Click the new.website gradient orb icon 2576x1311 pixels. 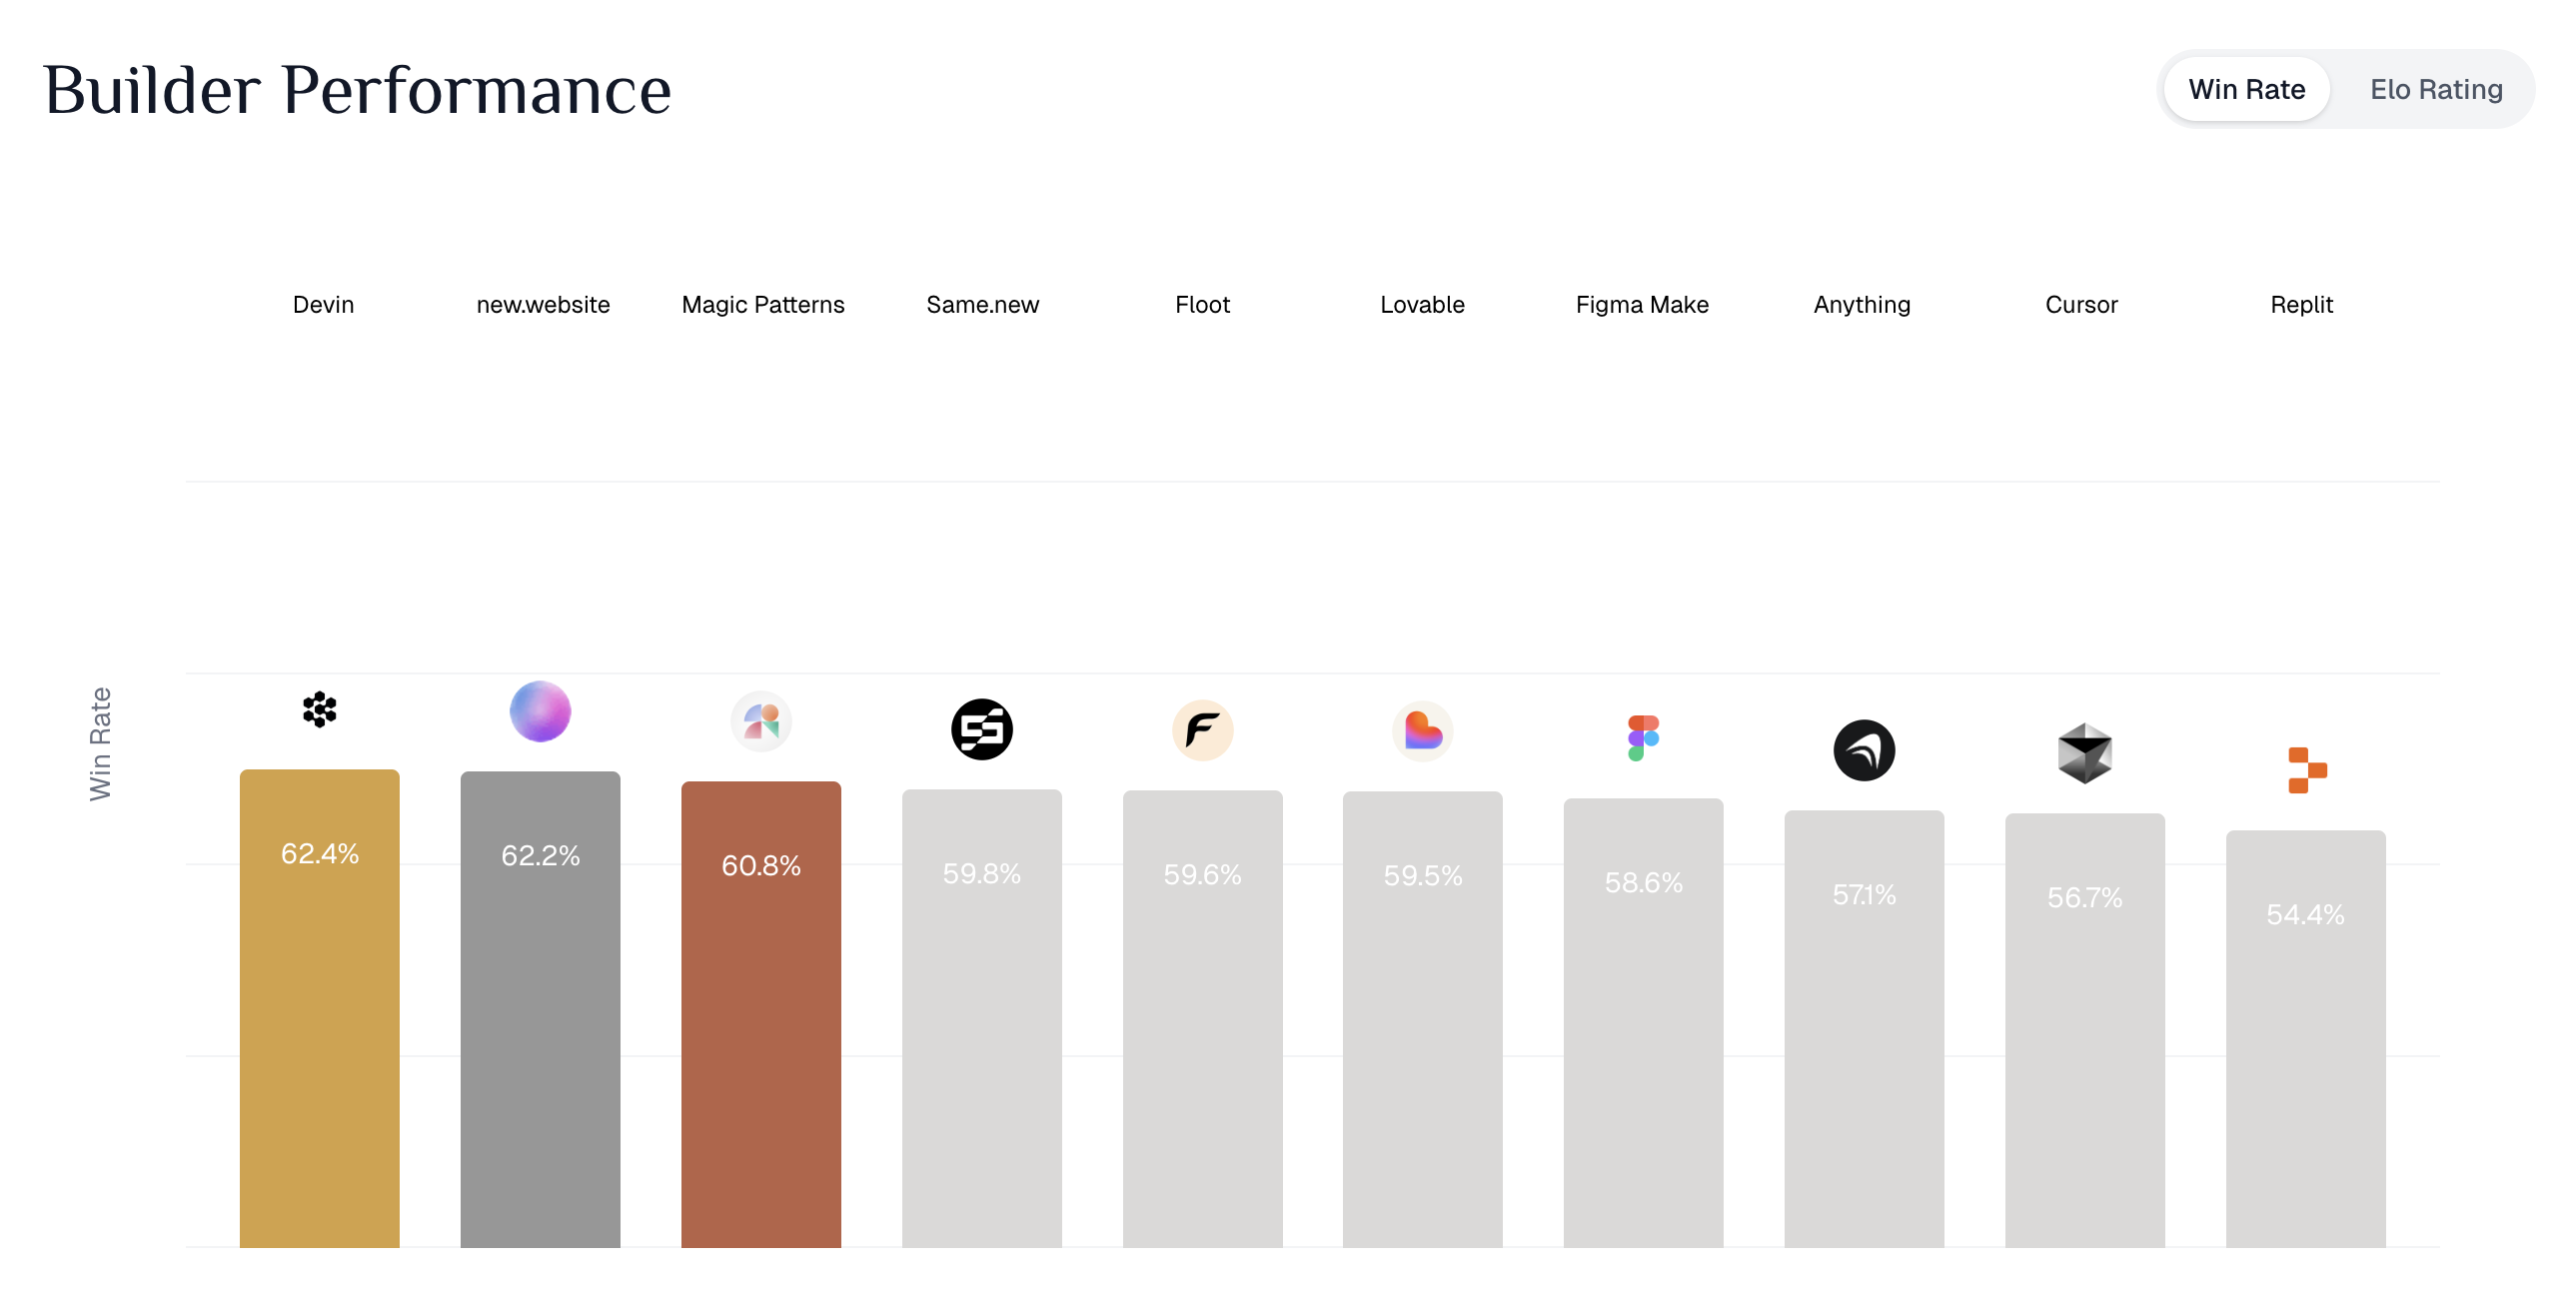click(x=540, y=712)
